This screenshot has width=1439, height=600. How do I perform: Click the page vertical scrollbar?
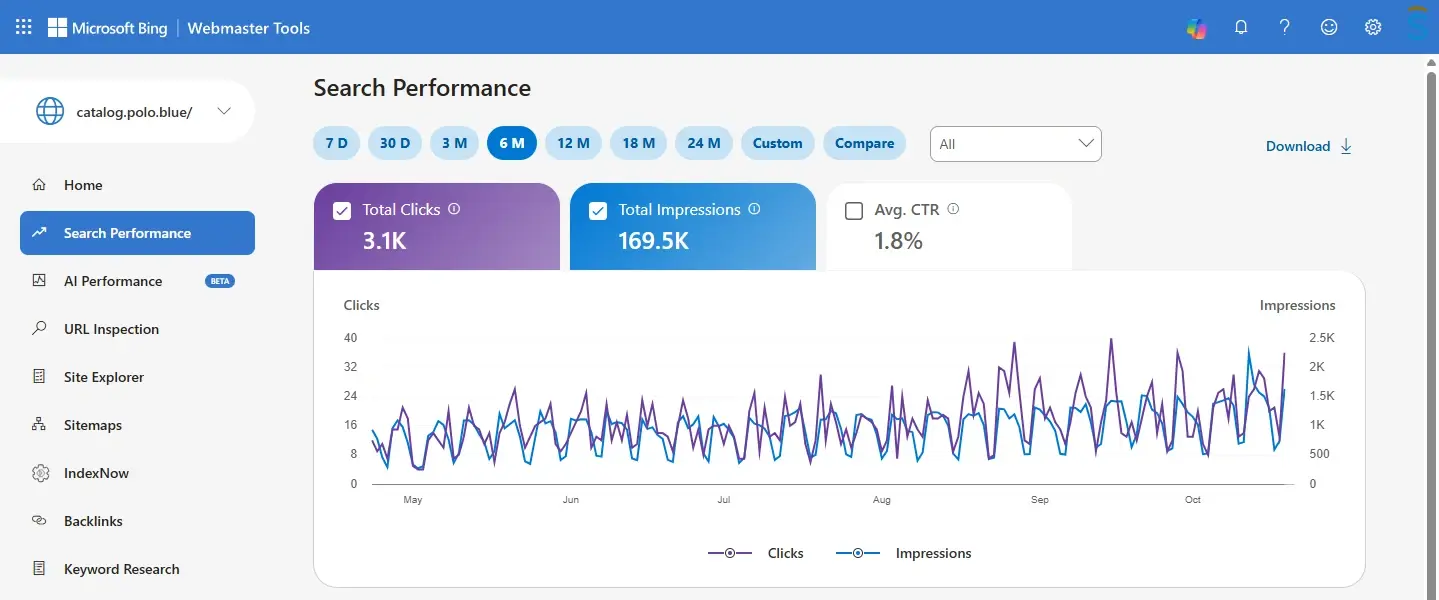(1431, 334)
